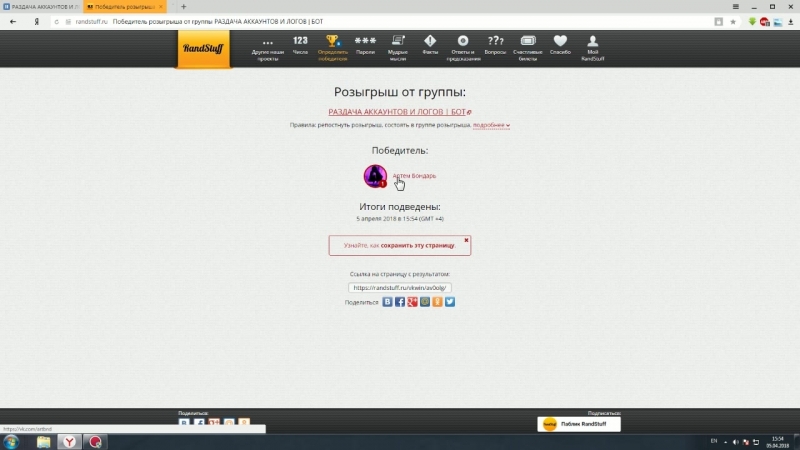Select the trophy 'Определить победителя' item
The width and height of the screenshot is (800, 450).
[x=333, y=48]
